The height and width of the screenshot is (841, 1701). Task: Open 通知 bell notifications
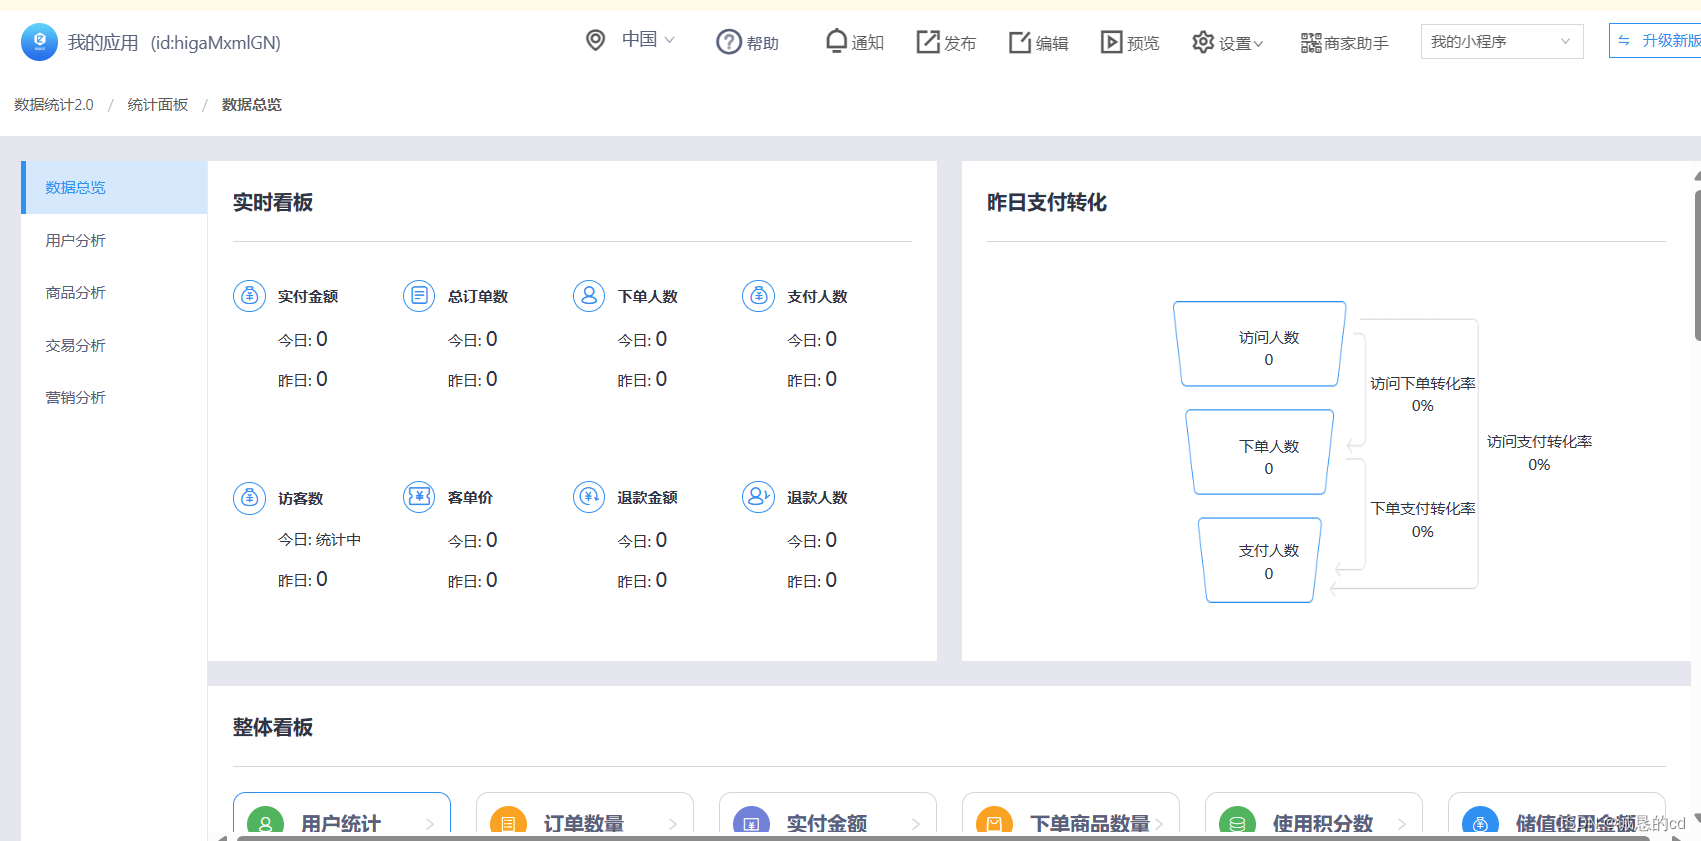click(836, 41)
